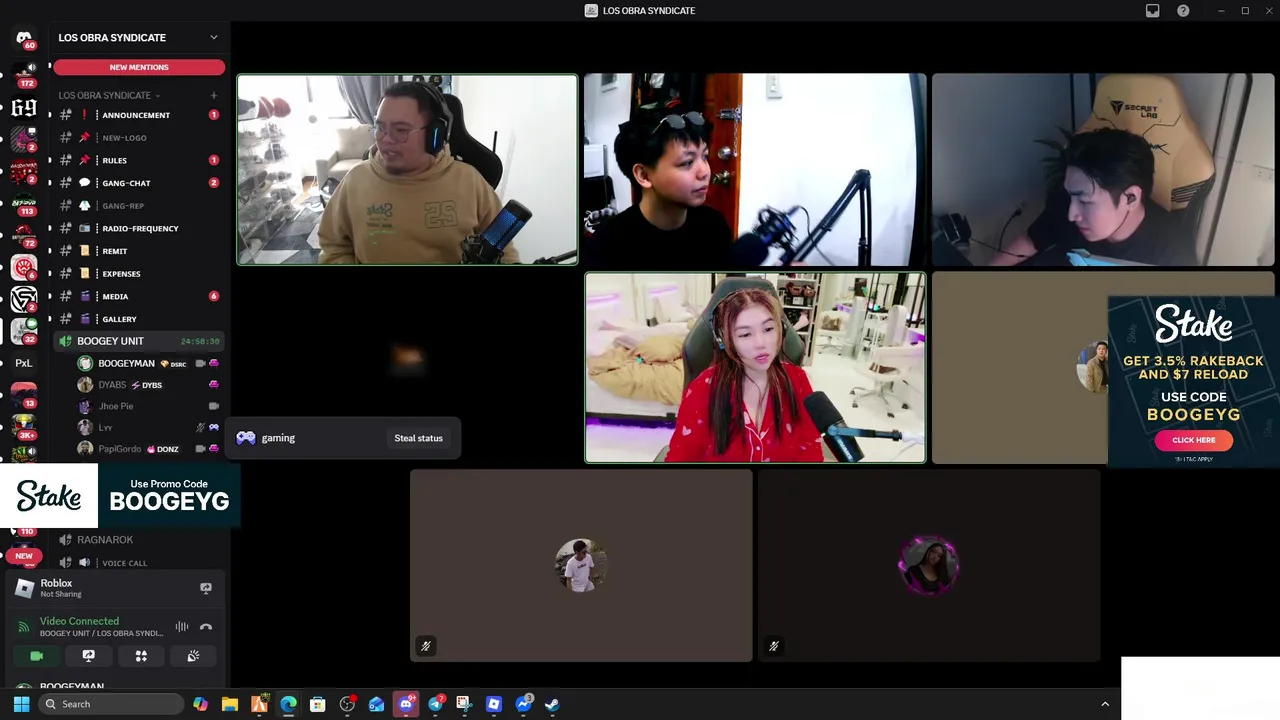The width and height of the screenshot is (1280, 720).
Task: Open Messenger from the taskbar
Action: tap(523, 704)
